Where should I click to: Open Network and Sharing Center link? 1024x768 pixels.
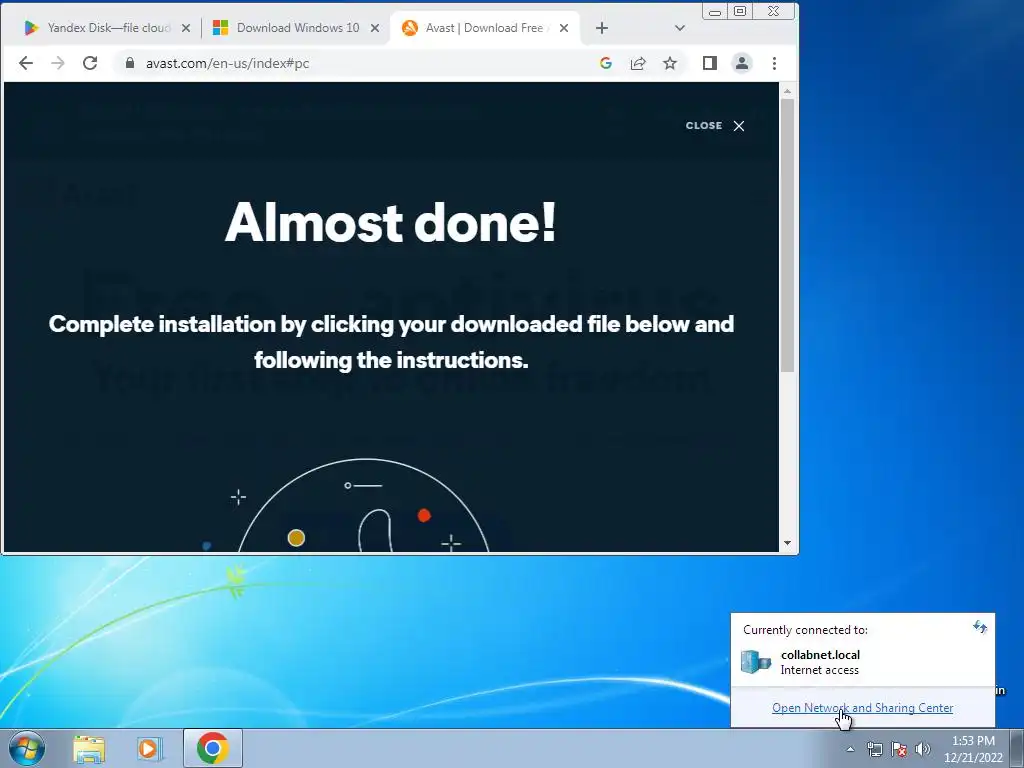tap(863, 708)
